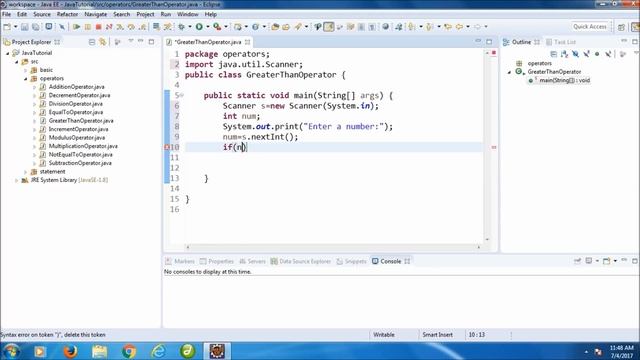
Task: Open Windows Explorer folder in taskbar
Action: [100, 351]
